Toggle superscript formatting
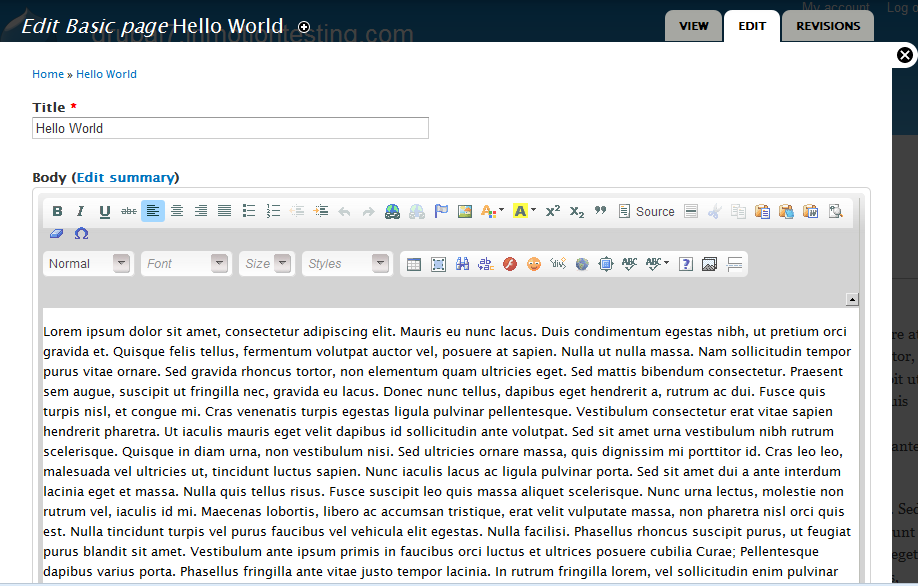 (553, 211)
